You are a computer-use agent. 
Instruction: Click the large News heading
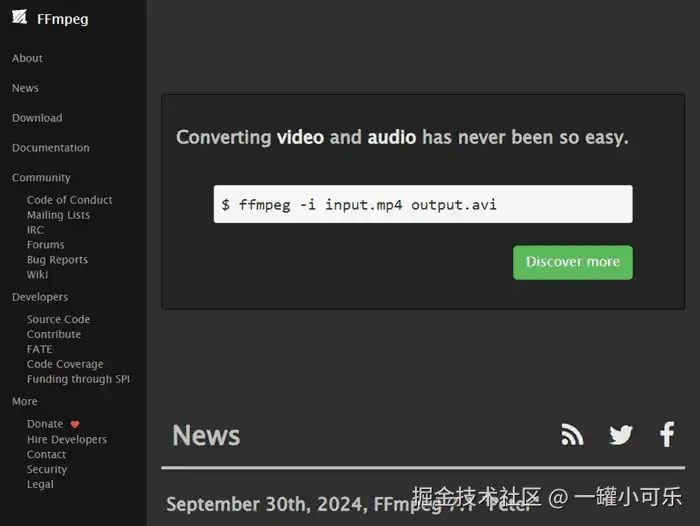click(x=206, y=435)
